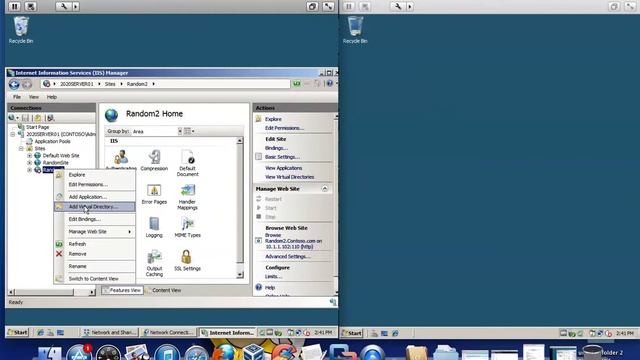This screenshot has width=640, height=360.
Task: Open Network Connections taskbar button
Action: click(x=168, y=332)
